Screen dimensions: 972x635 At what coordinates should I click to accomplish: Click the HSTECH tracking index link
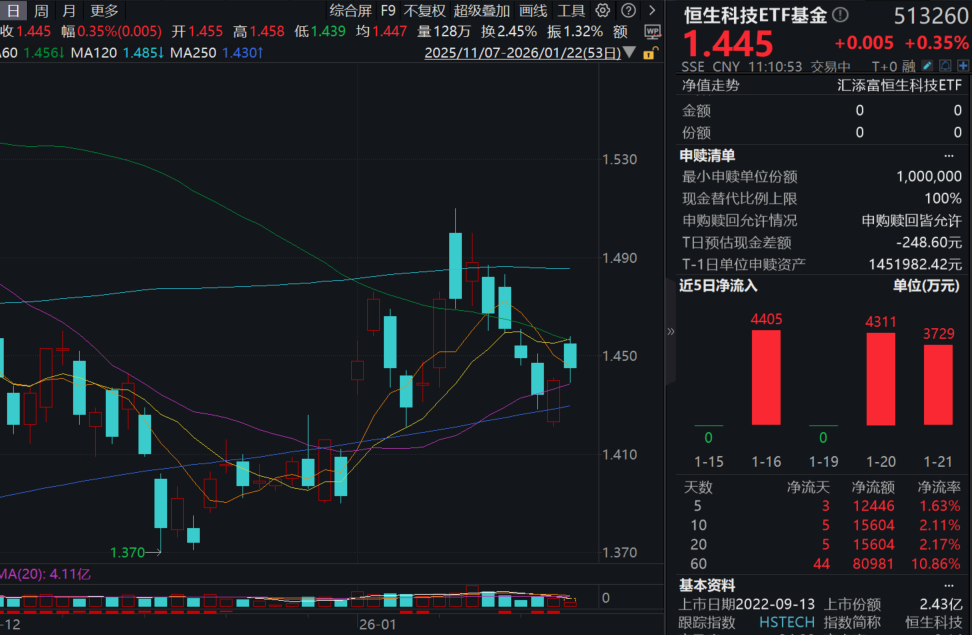pos(787,622)
